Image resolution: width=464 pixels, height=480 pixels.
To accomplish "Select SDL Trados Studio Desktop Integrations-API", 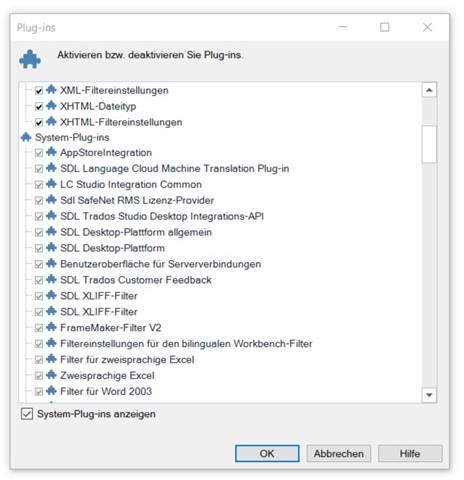I will pyautogui.click(x=162, y=216).
